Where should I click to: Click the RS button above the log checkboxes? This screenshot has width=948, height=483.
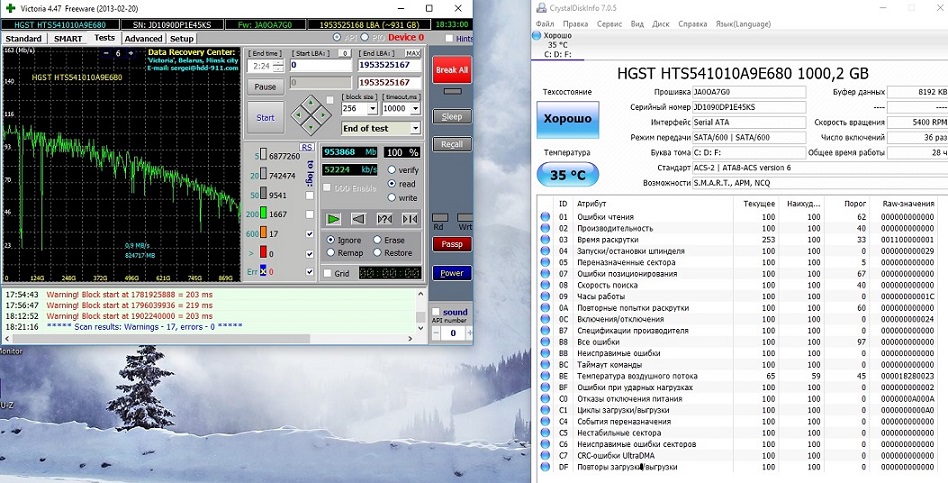click(307, 147)
